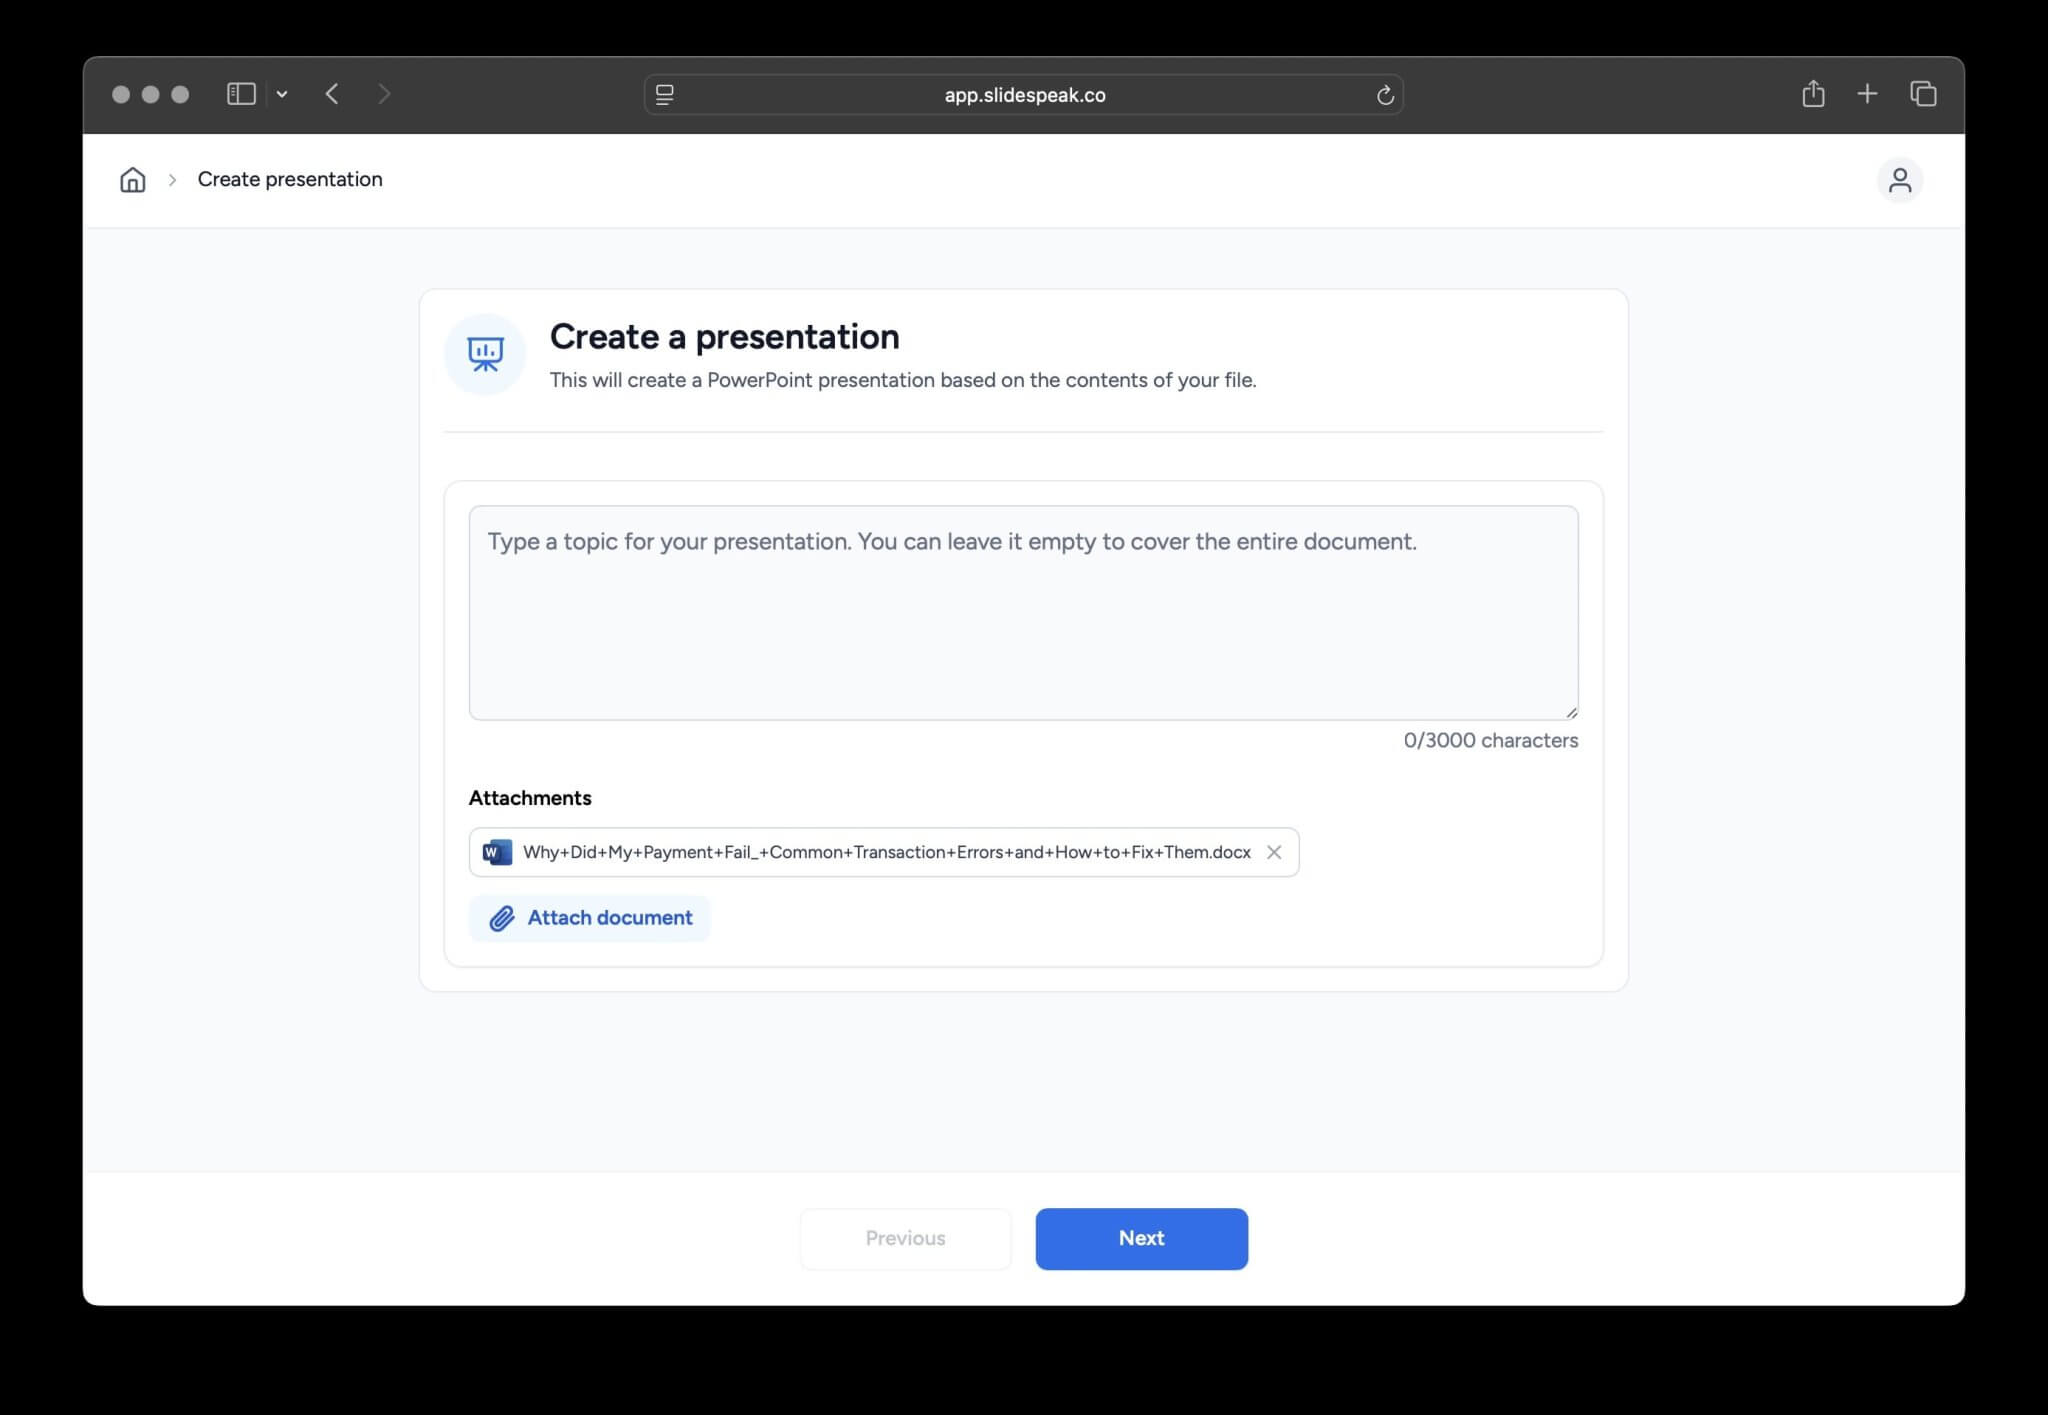The width and height of the screenshot is (2048, 1415).
Task: Select the Create presentation breadcrumb label
Action: pos(290,179)
